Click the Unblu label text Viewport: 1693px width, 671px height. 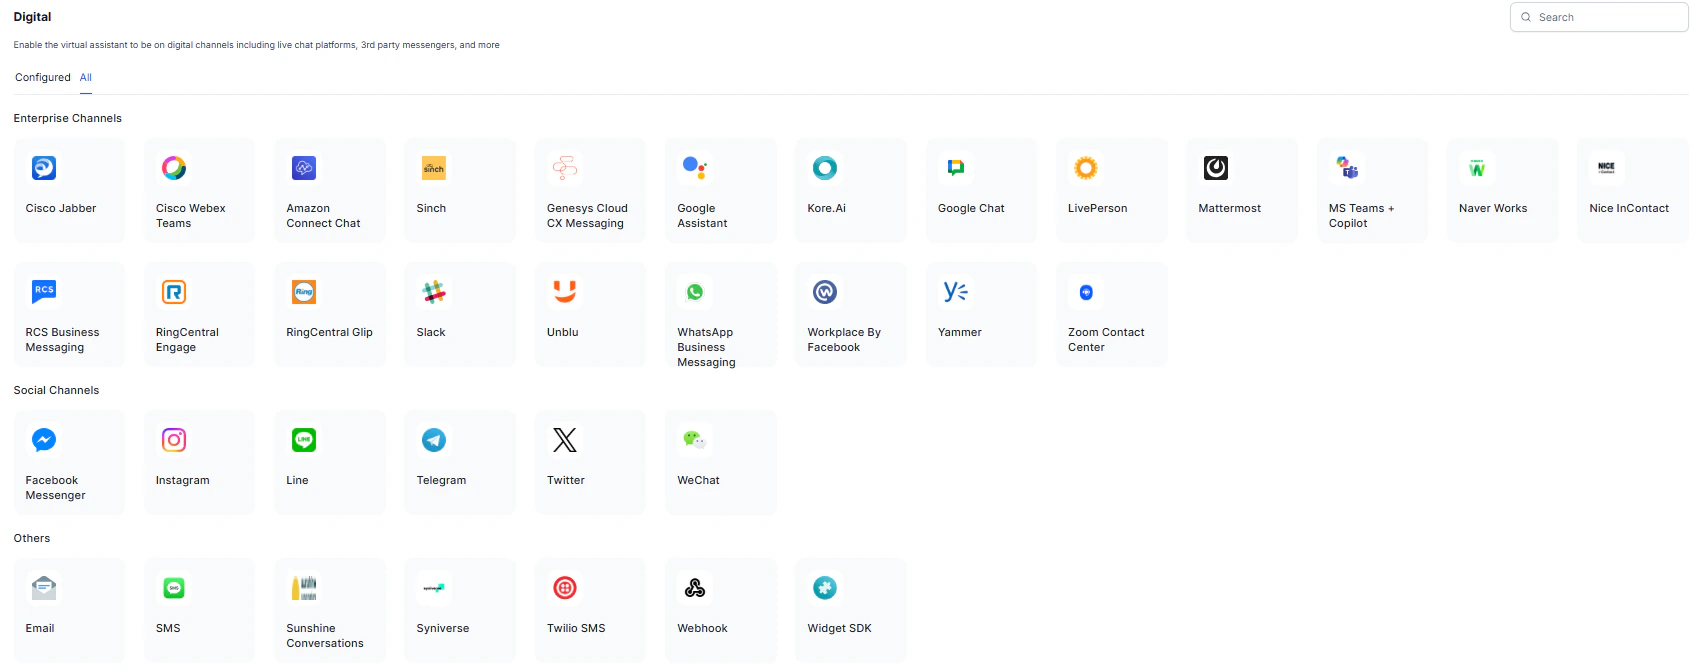pyautogui.click(x=563, y=332)
